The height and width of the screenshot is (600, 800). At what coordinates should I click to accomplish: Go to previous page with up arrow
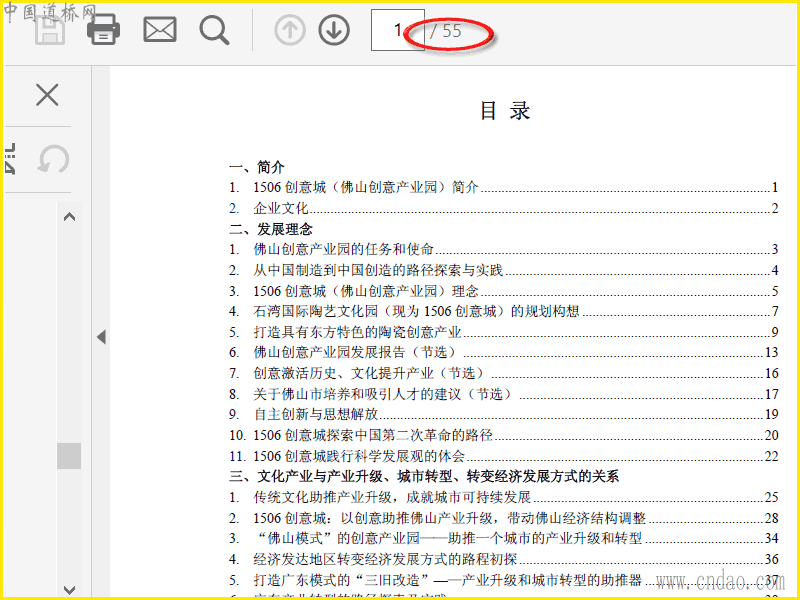[x=290, y=30]
